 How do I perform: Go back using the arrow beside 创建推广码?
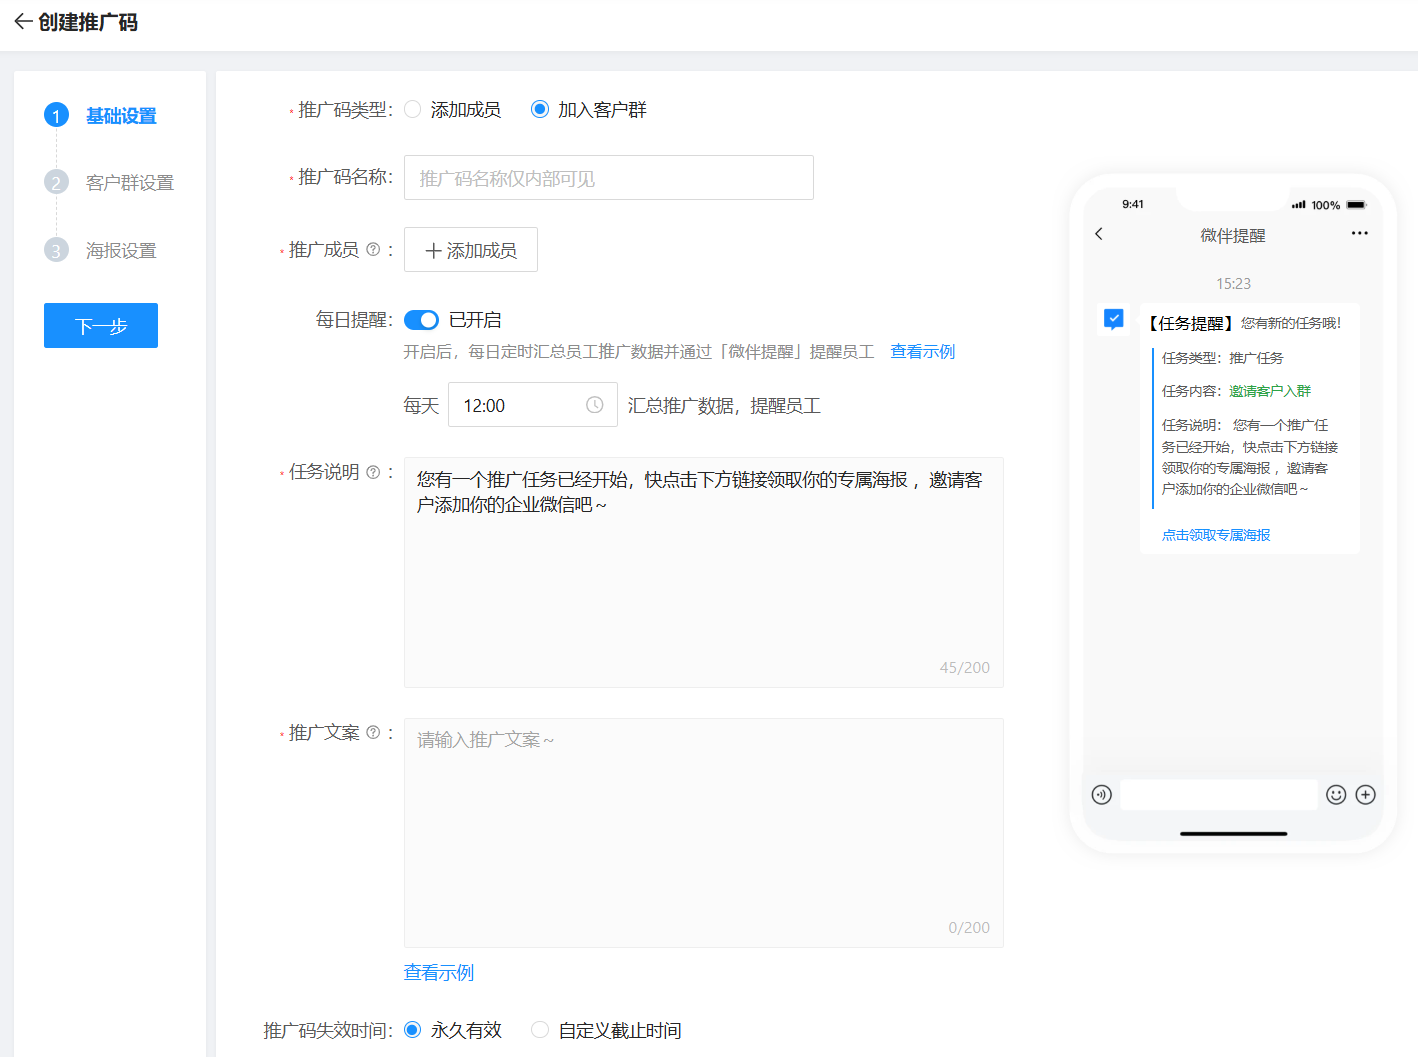coord(23,22)
